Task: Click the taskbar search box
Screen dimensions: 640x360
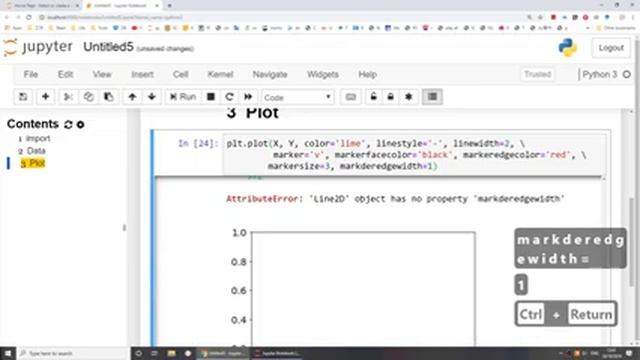Action: 73,353
